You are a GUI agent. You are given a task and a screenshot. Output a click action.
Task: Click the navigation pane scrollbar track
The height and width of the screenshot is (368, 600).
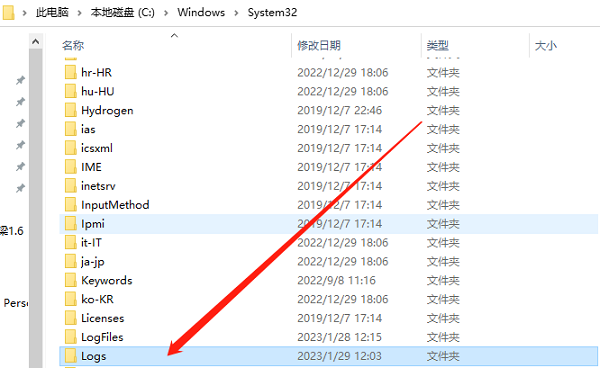(x=36, y=208)
